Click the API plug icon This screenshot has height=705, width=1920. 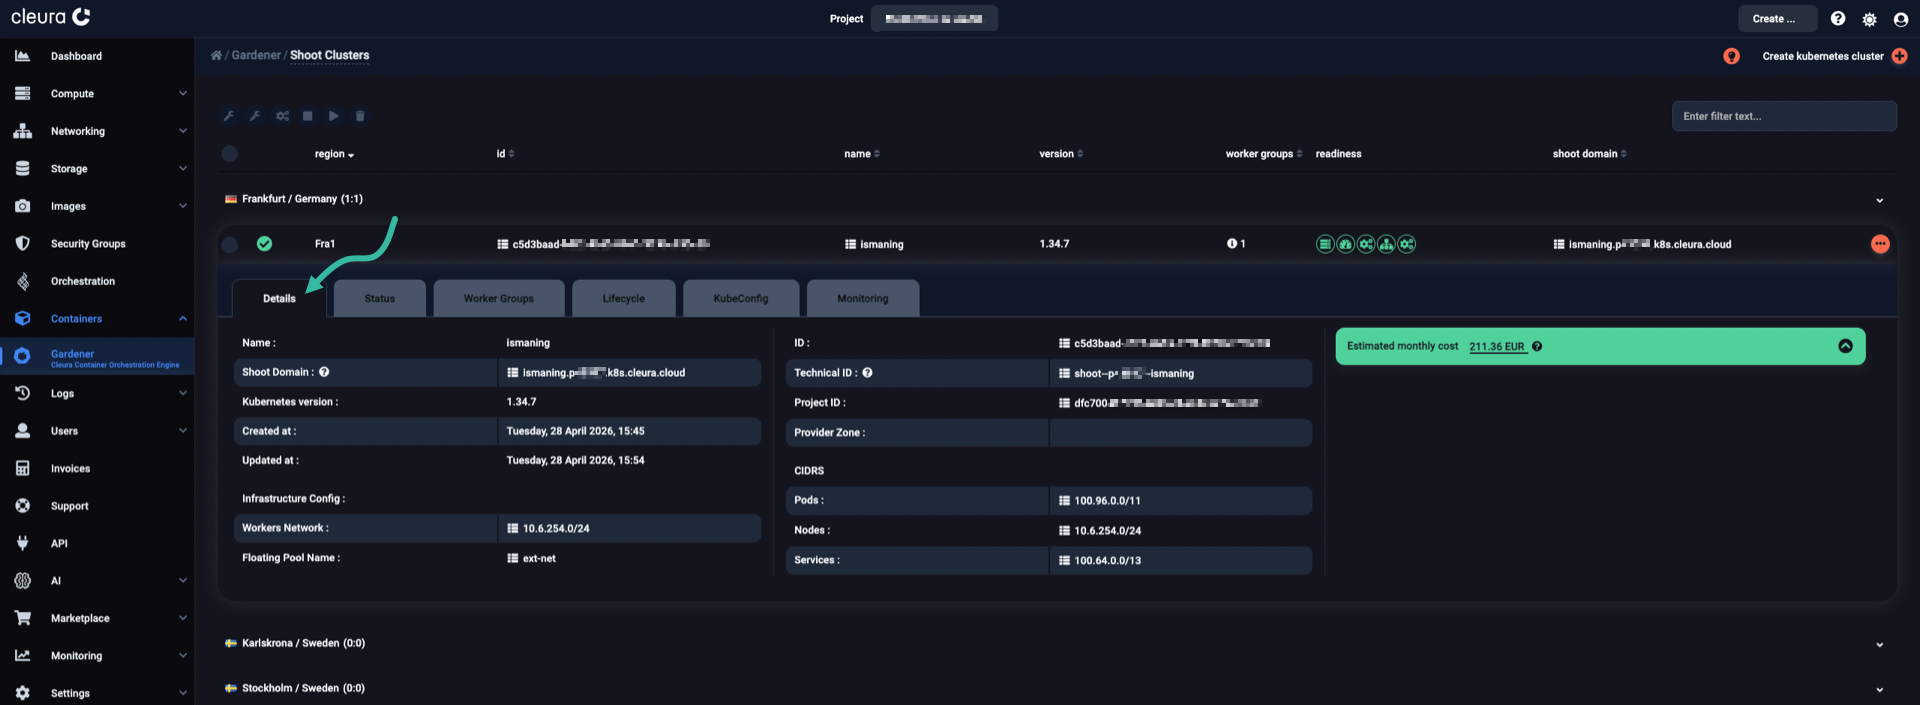pyautogui.click(x=22, y=543)
